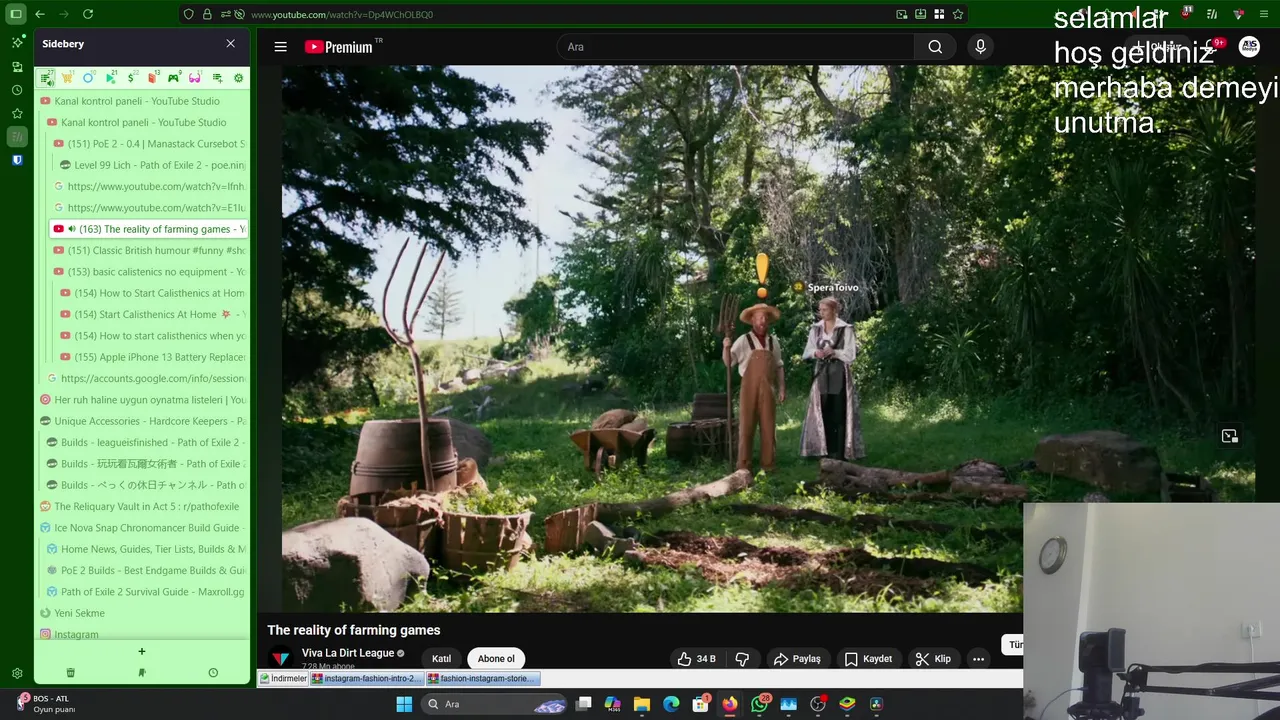
Task: Select Yeni Sekme tab in Sidebery
Action: coord(142,613)
